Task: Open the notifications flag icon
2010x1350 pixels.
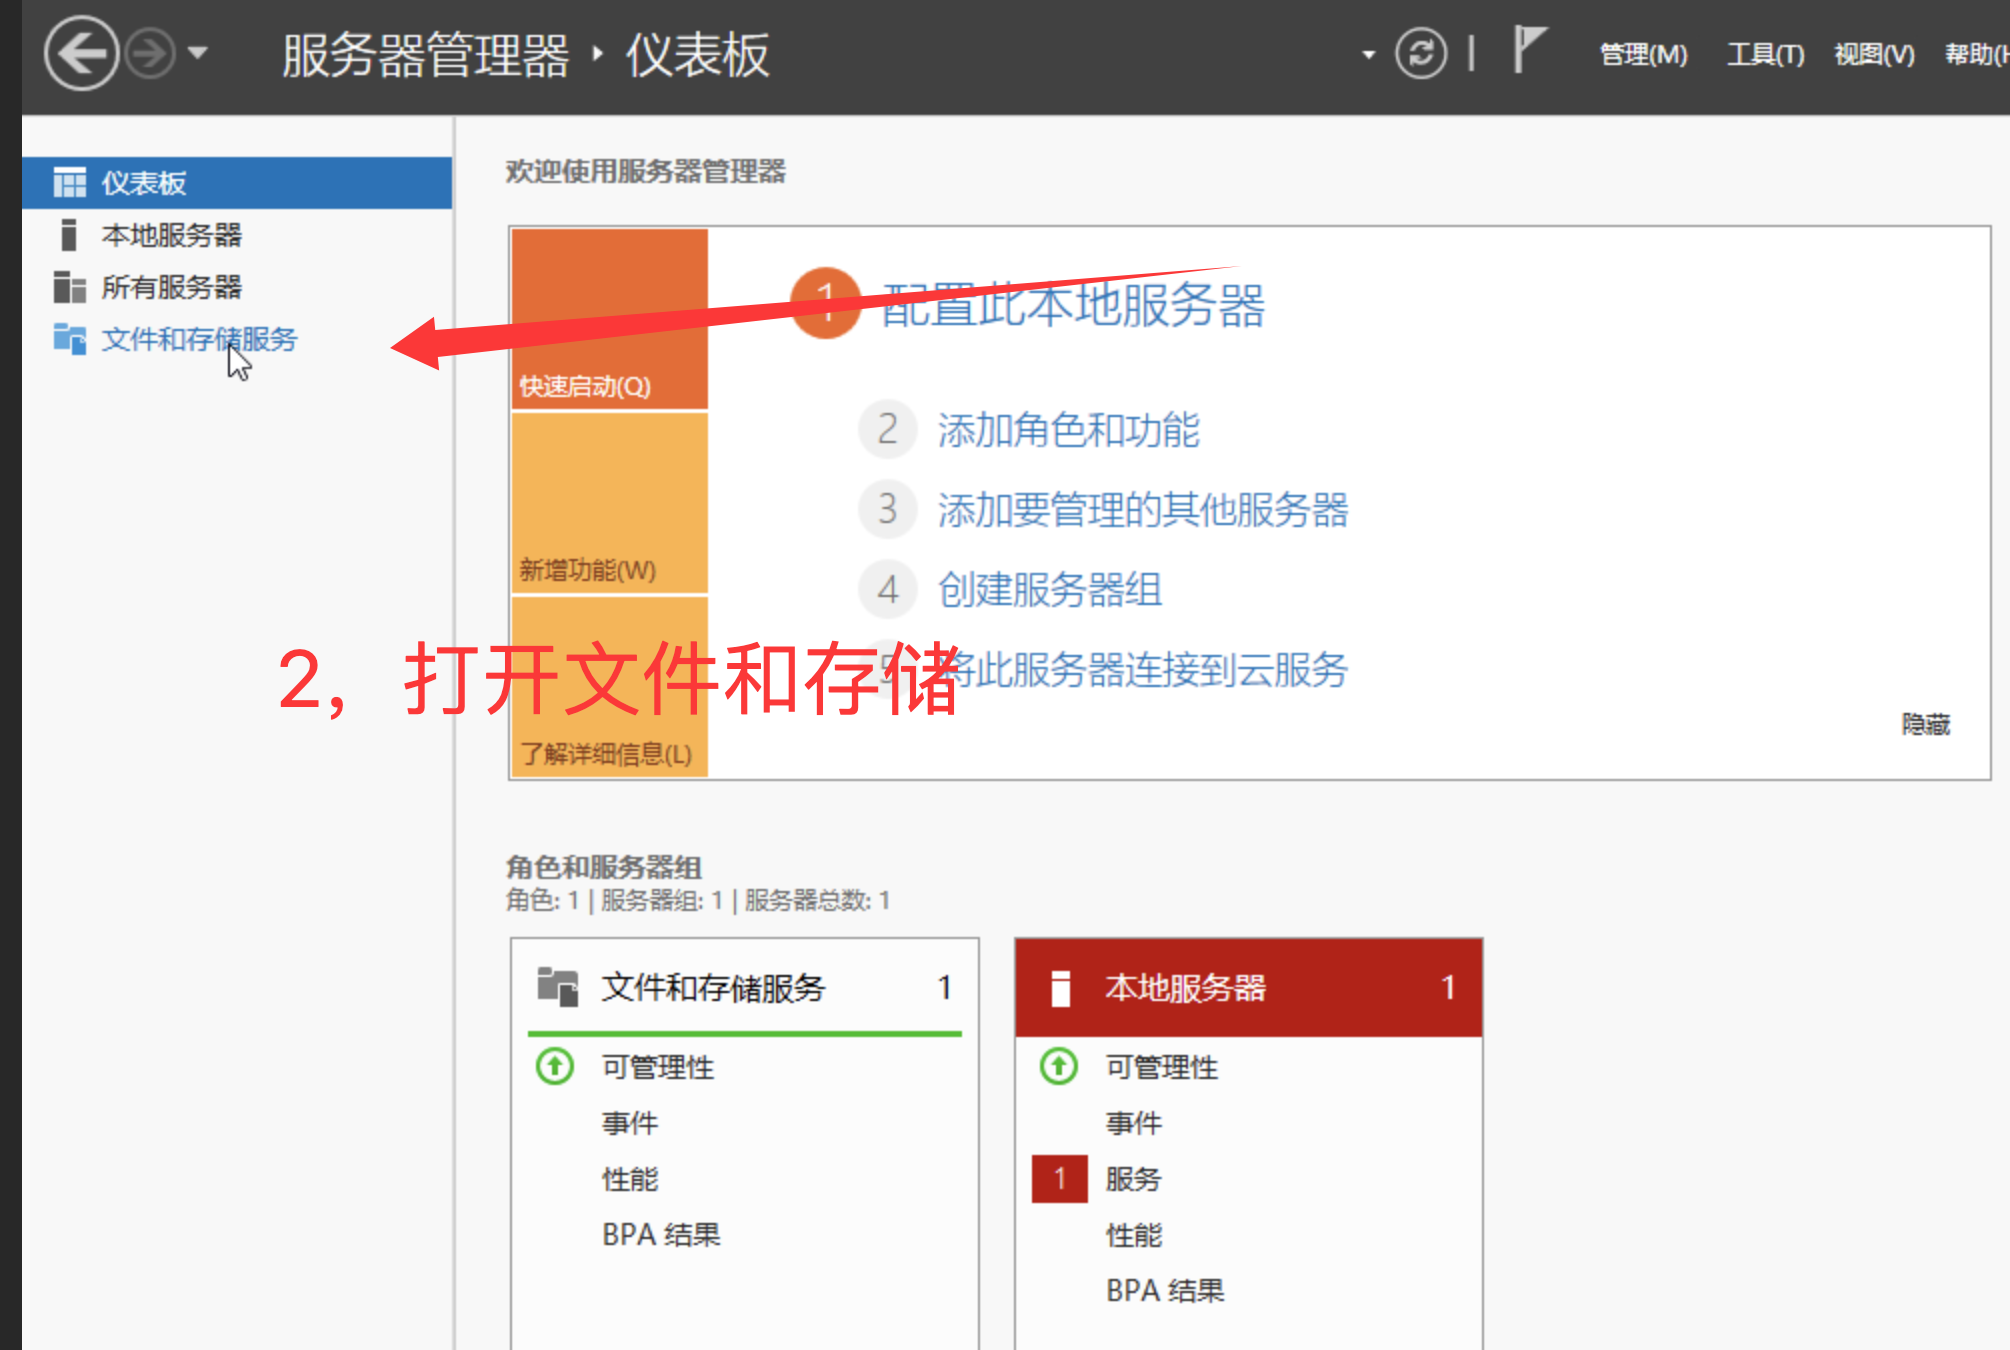Action: coord(1527,50)
